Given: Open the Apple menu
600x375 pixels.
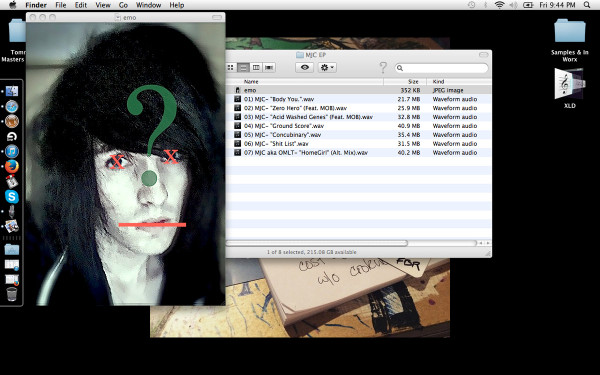Looking at the screenshot, I should point(13,5).
